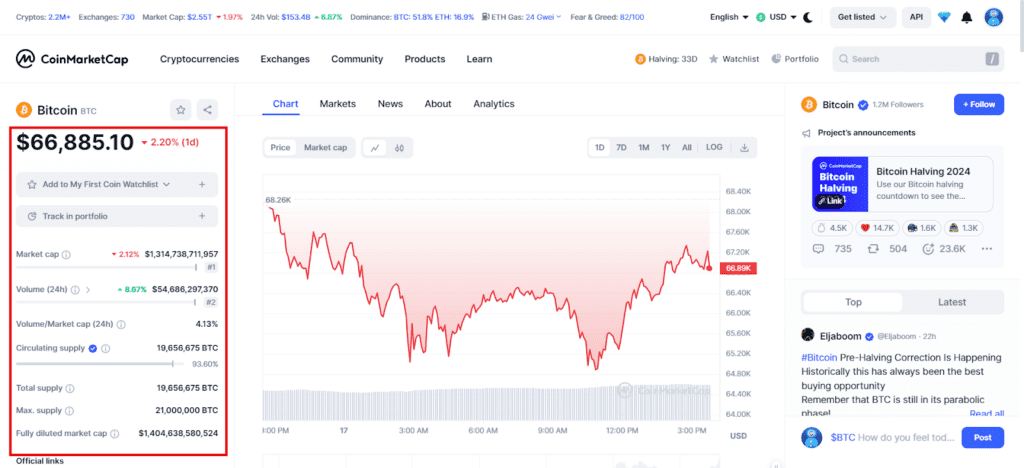The image size is (1024, 468).
Task: Open the notifications bell
Action: 967,18
